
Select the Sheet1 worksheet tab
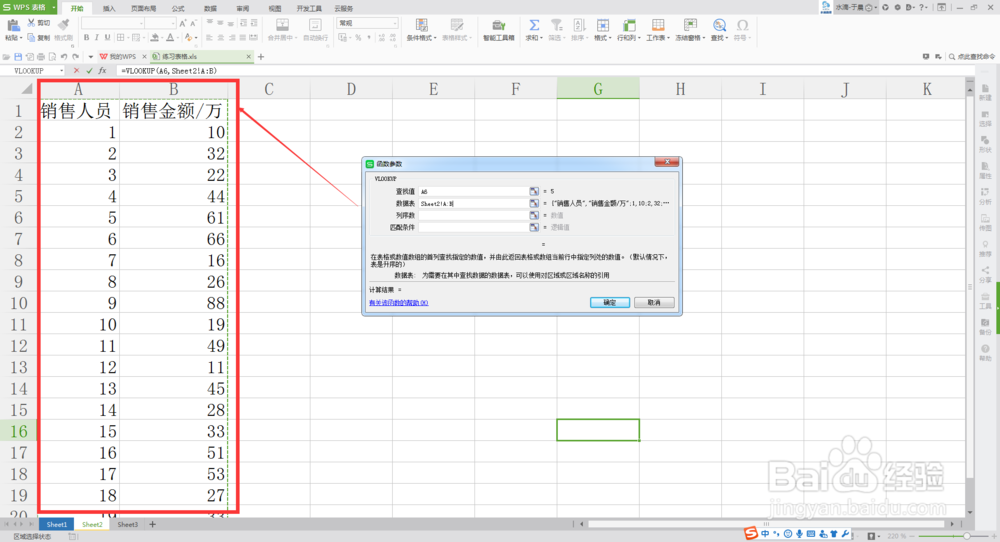click(56, 524)
